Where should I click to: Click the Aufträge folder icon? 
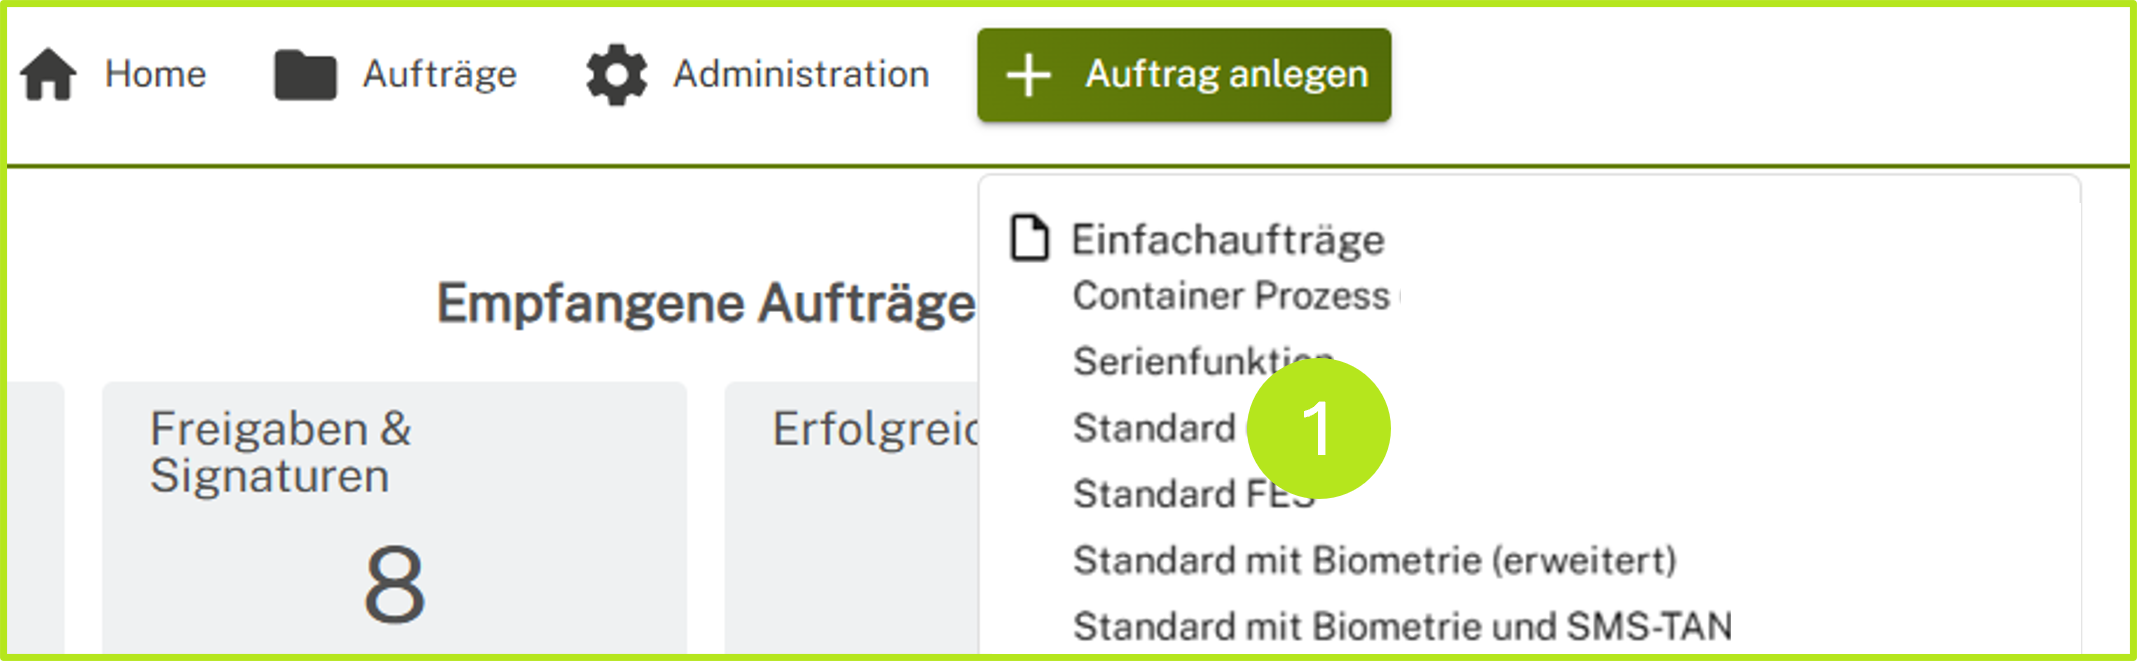click(304, 72)
